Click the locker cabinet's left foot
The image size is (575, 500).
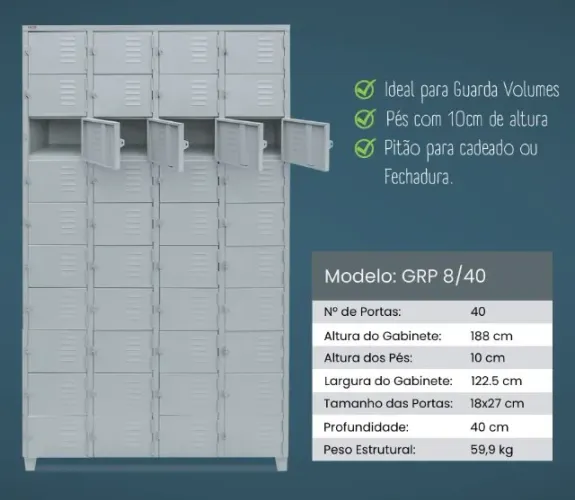click(x=30, y=464)
